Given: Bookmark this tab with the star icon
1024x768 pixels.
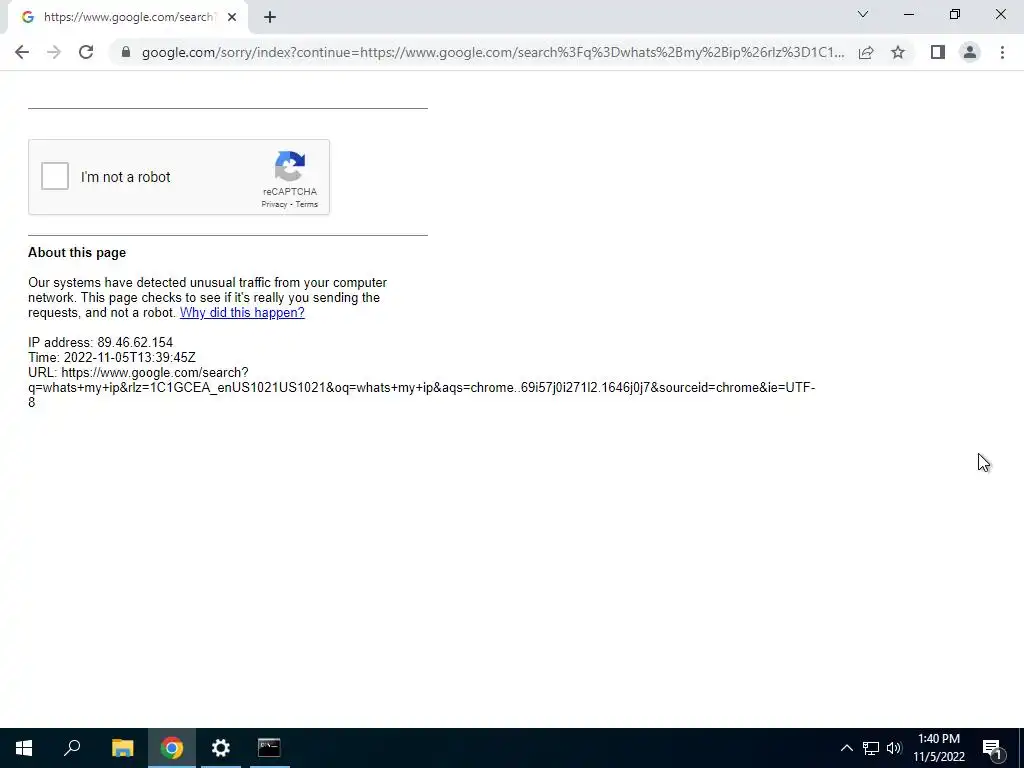Looking at the screenshot, I should tap(898, 52).
